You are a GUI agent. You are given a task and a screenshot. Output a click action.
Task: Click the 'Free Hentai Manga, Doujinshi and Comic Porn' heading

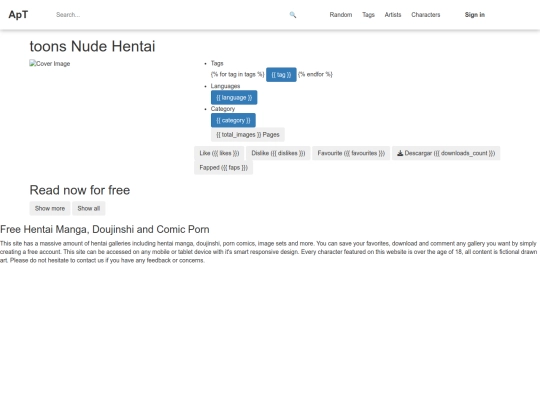(105, 229)
